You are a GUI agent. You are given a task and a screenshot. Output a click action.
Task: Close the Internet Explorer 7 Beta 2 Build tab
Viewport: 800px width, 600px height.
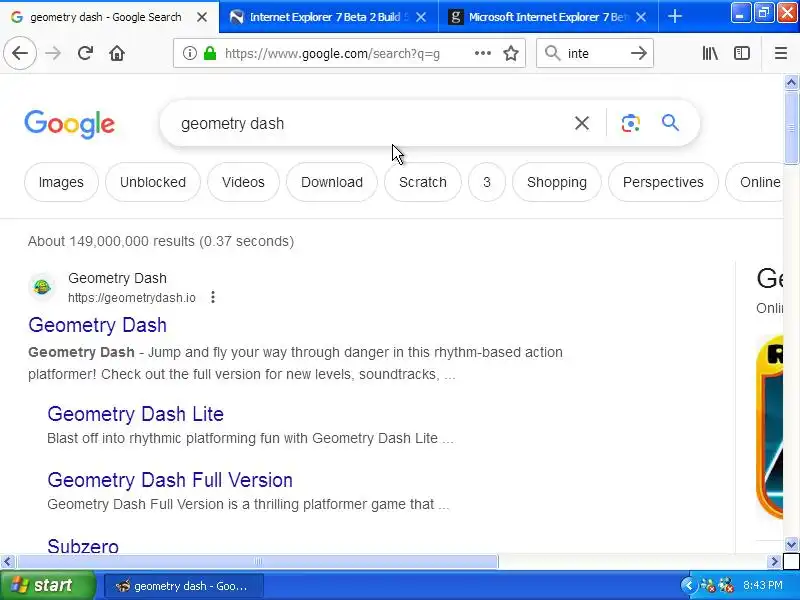pos(421,17)
